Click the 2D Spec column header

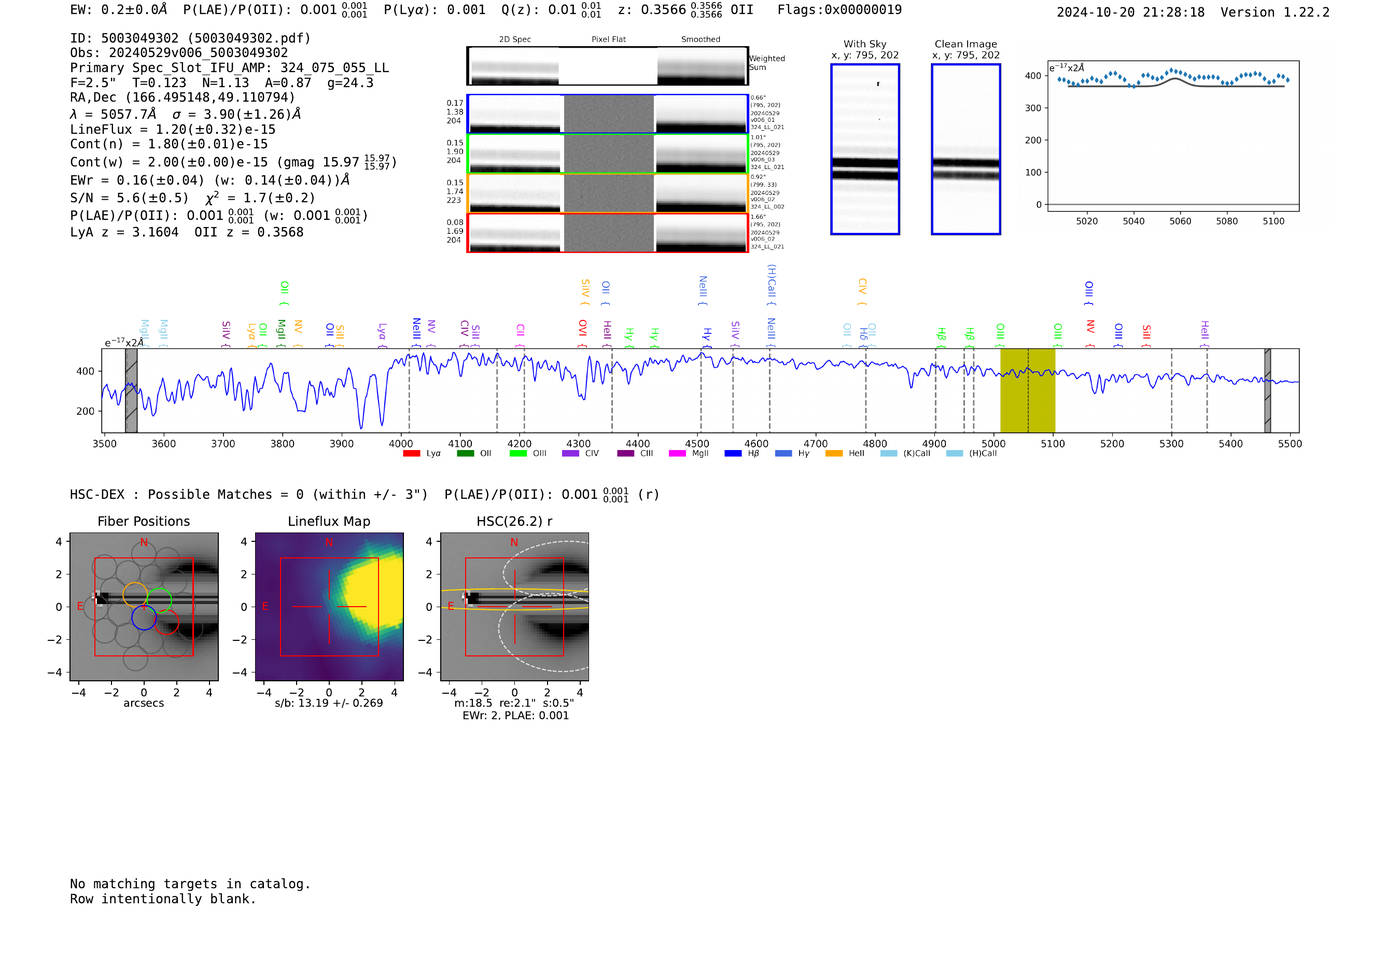point(515,39)
